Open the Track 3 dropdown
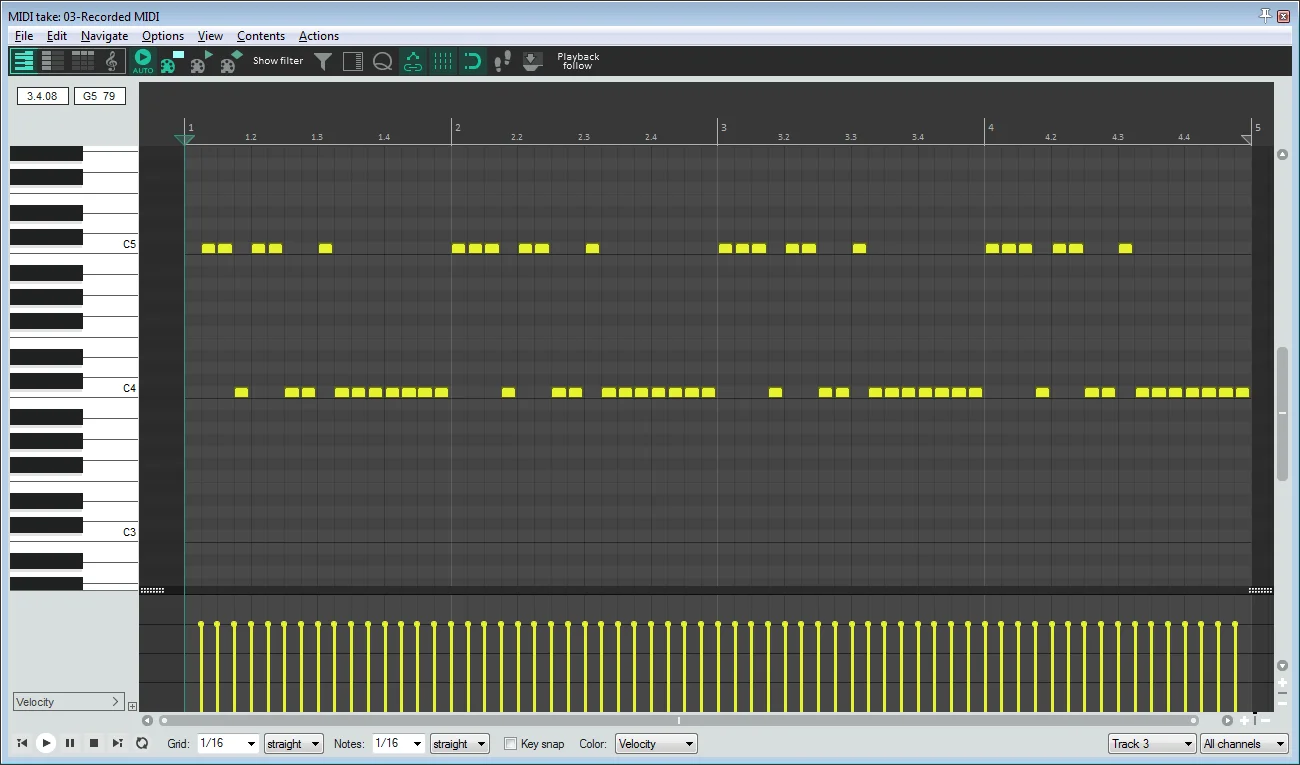The image size is (1300, 765). click(x=1152, y=744)
